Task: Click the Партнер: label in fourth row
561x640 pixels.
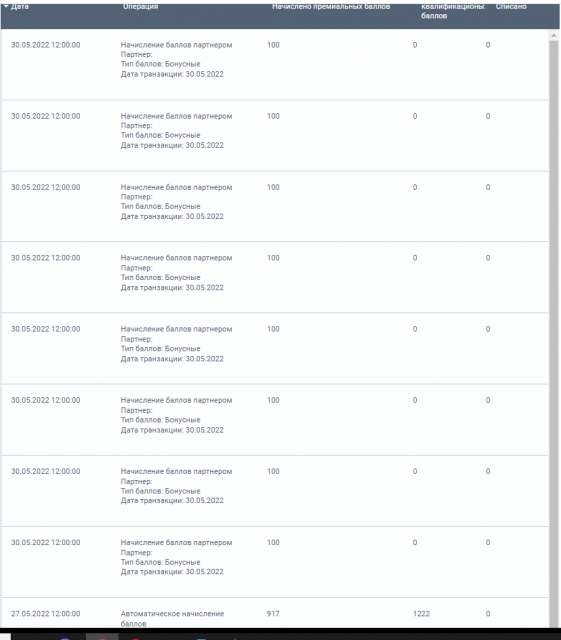Action: click(136, 268)
